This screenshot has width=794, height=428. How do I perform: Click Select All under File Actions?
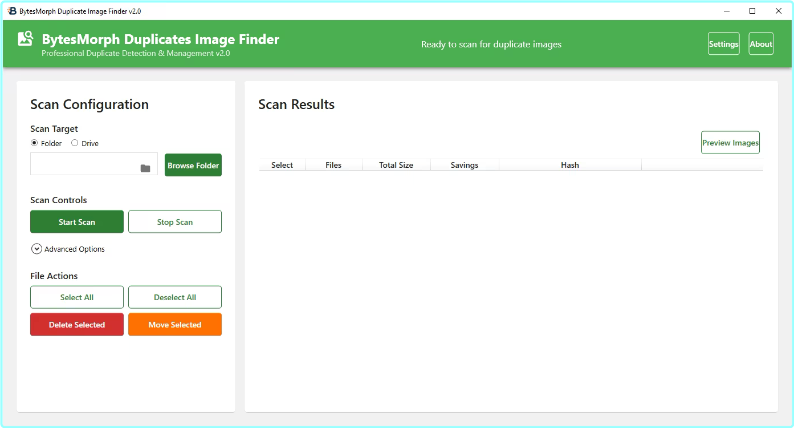[x=77, y=297]
